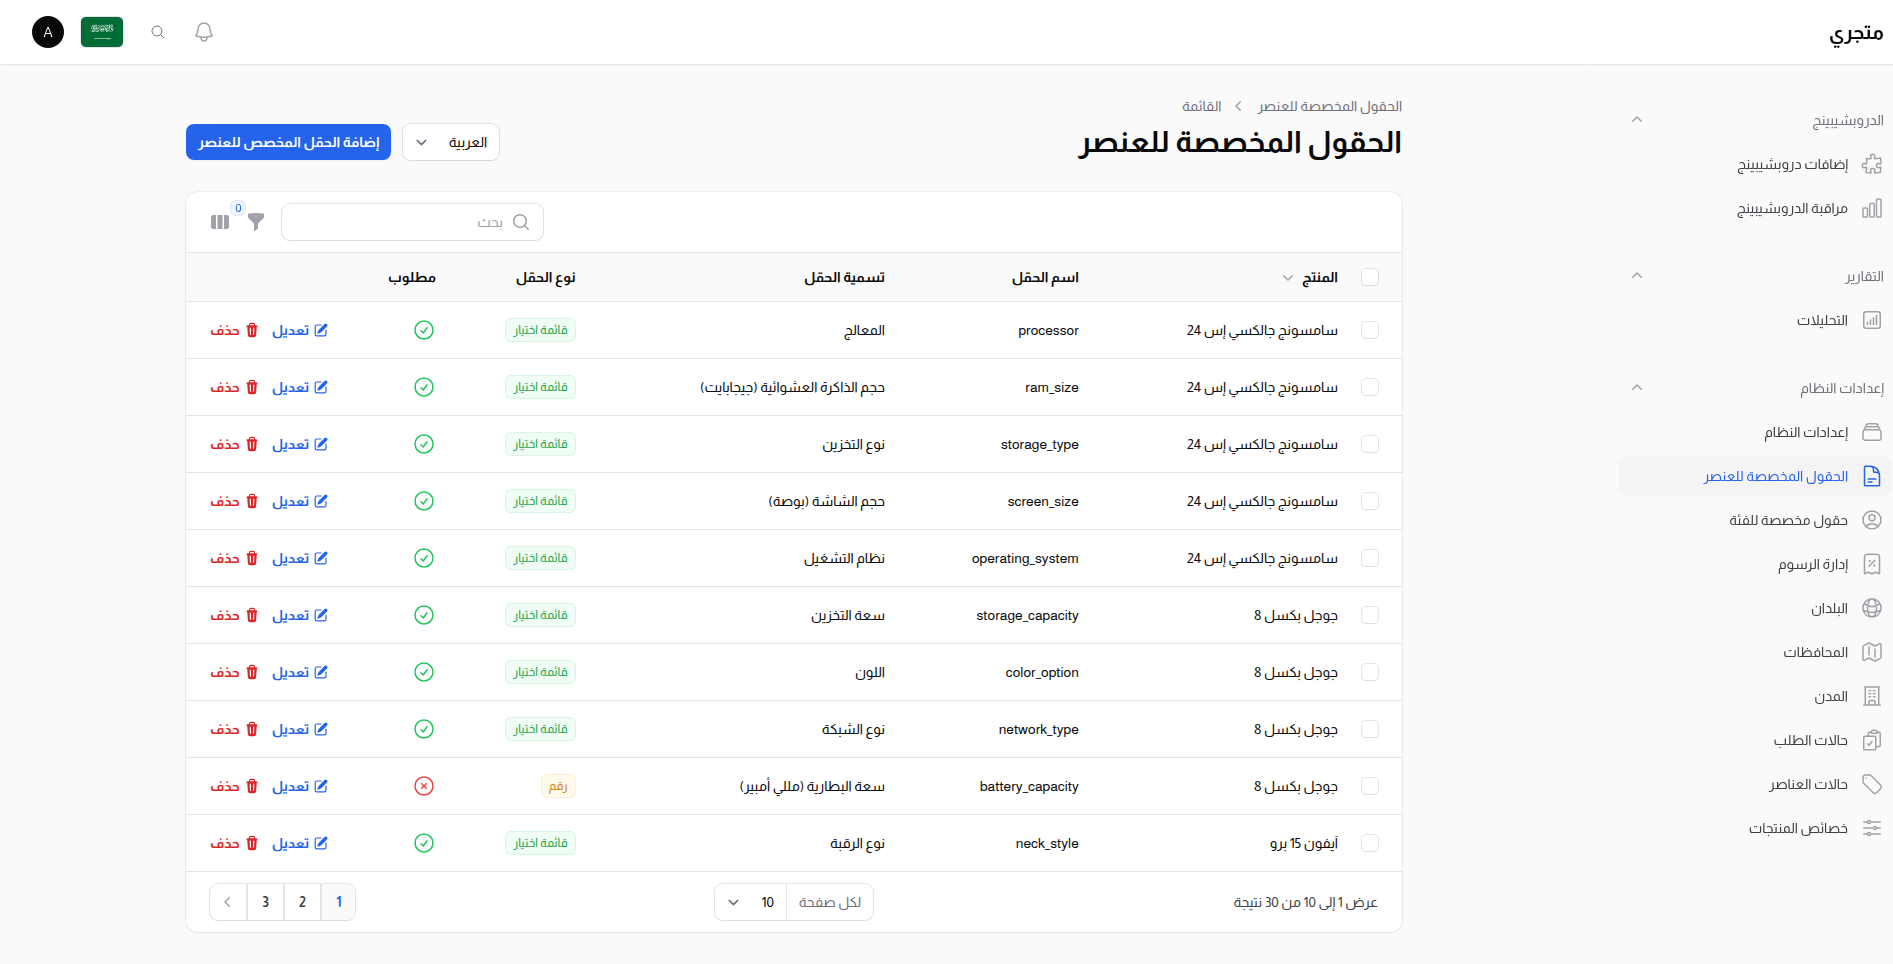Open the notifications bell icon
The height and width of the screenshot is (964, 1893).
point(203,31)
